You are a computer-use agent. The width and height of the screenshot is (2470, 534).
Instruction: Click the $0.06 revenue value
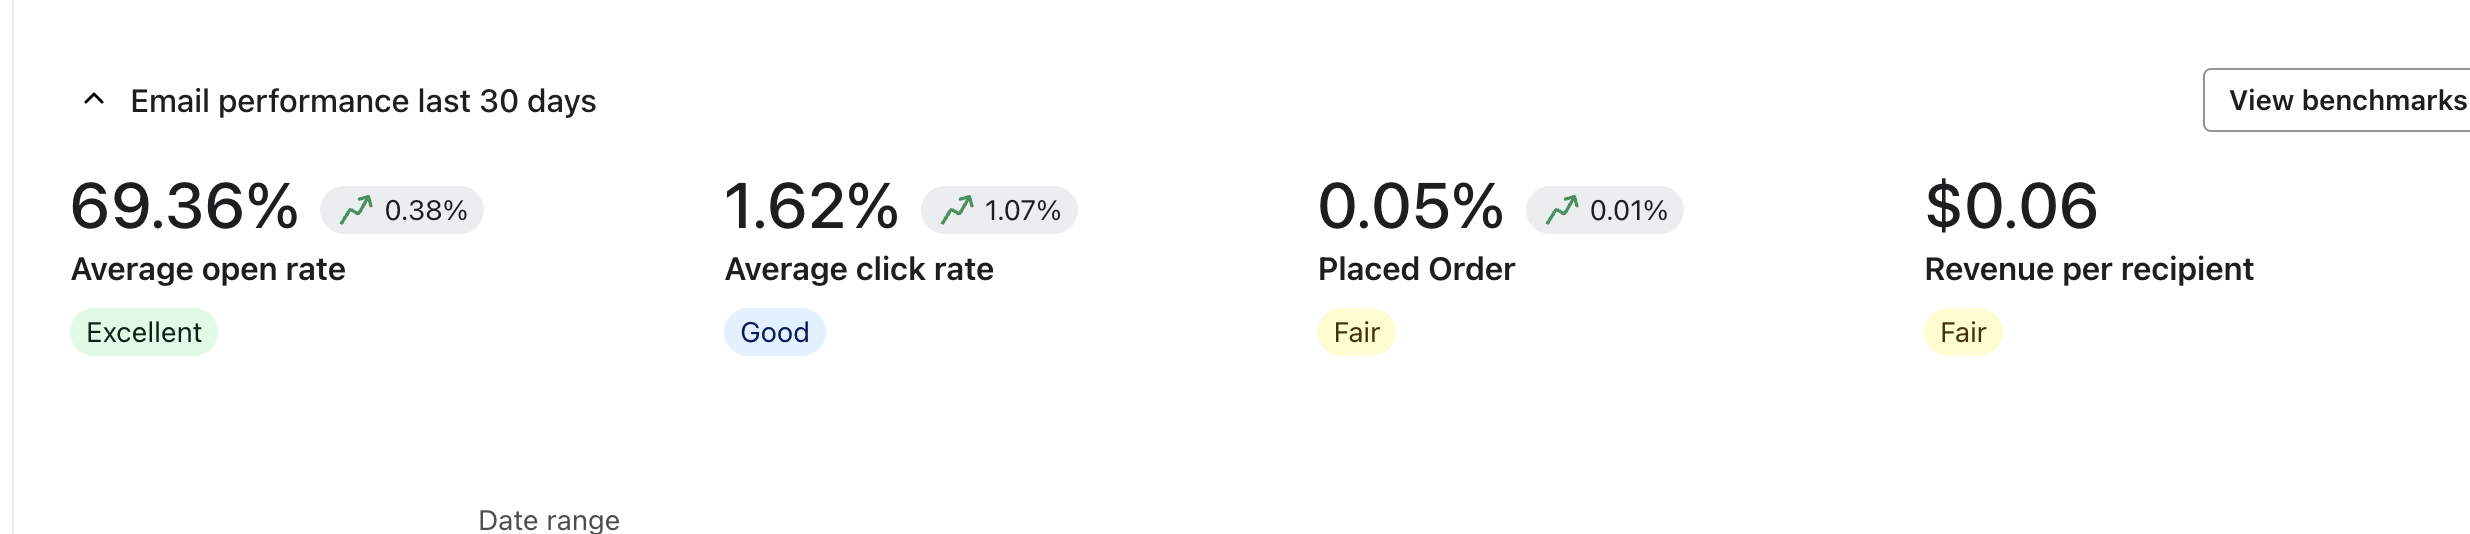2011,207
